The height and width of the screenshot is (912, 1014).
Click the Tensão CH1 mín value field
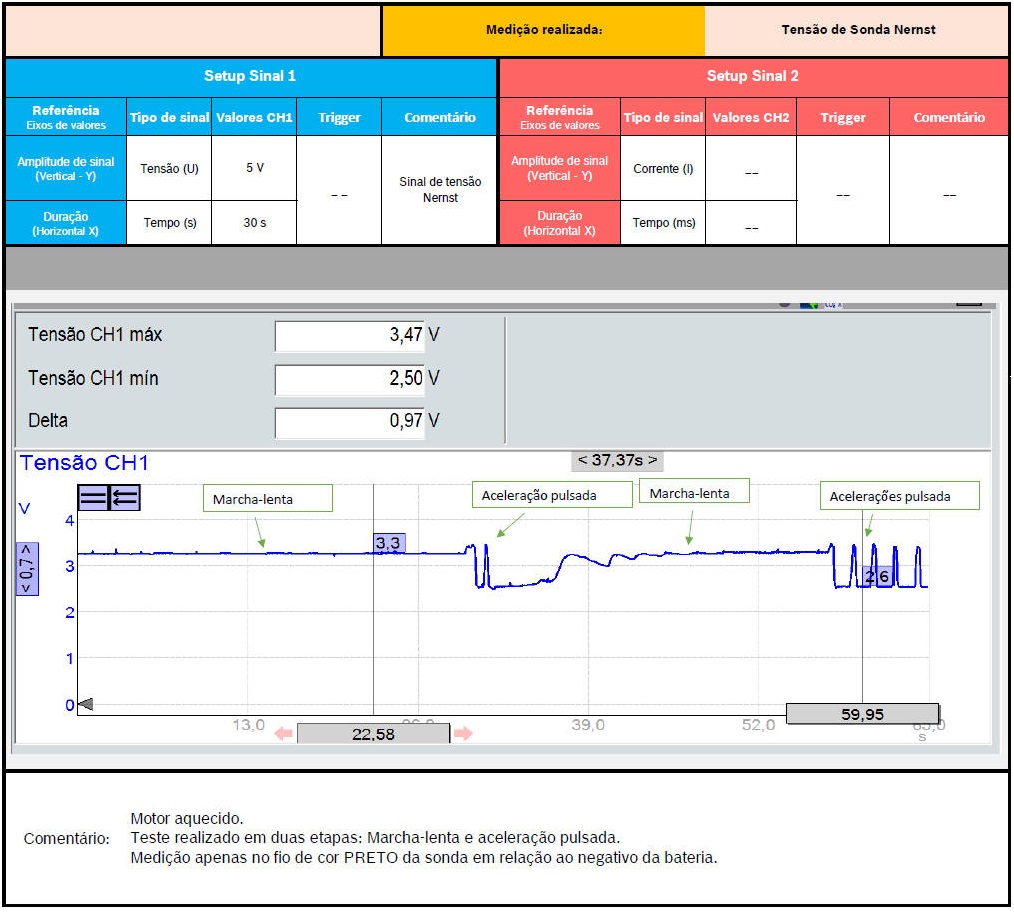(x=349, y=379)
